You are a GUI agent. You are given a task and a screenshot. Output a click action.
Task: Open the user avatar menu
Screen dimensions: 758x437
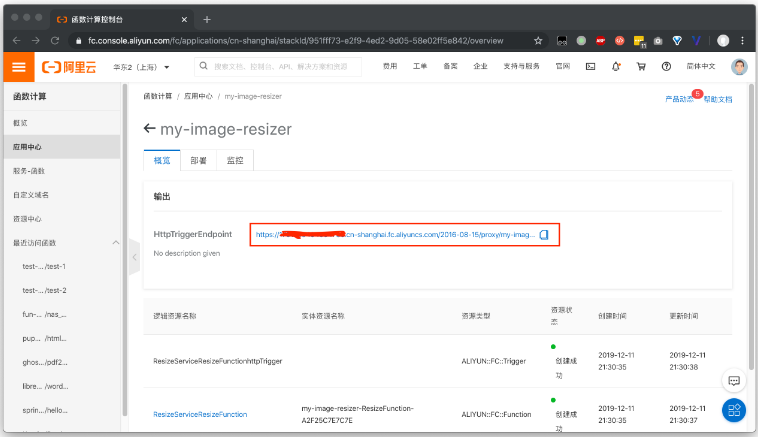coord(739,67)
